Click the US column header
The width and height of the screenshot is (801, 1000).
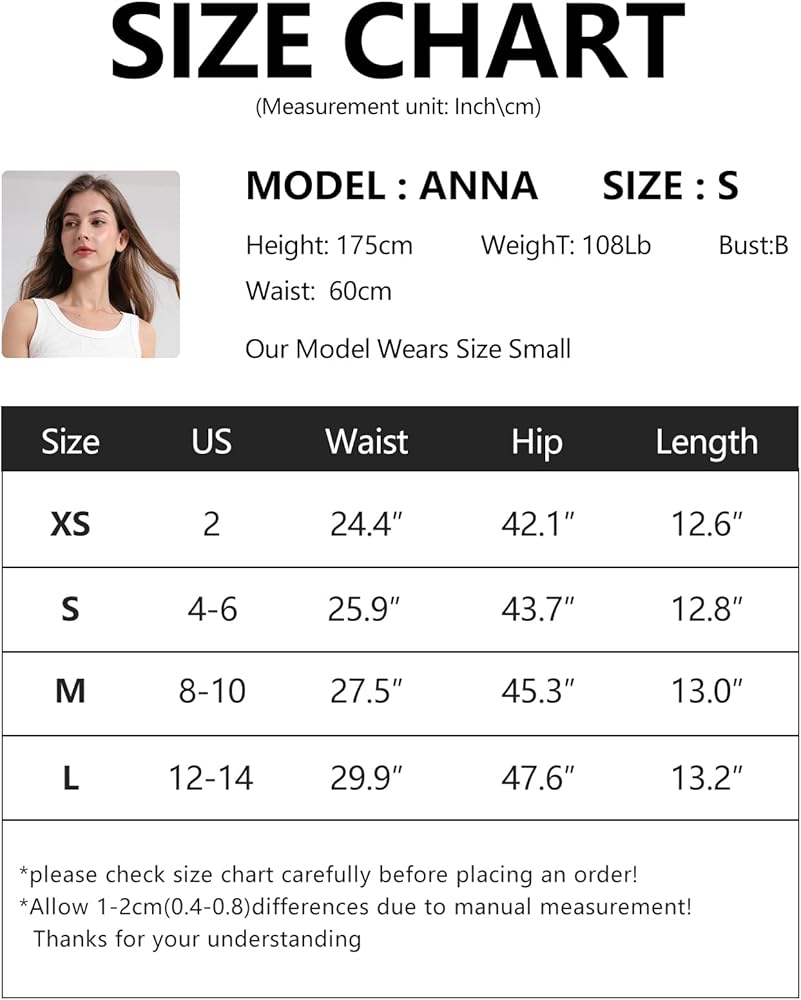pyautogui.click(x=211, y=442)
